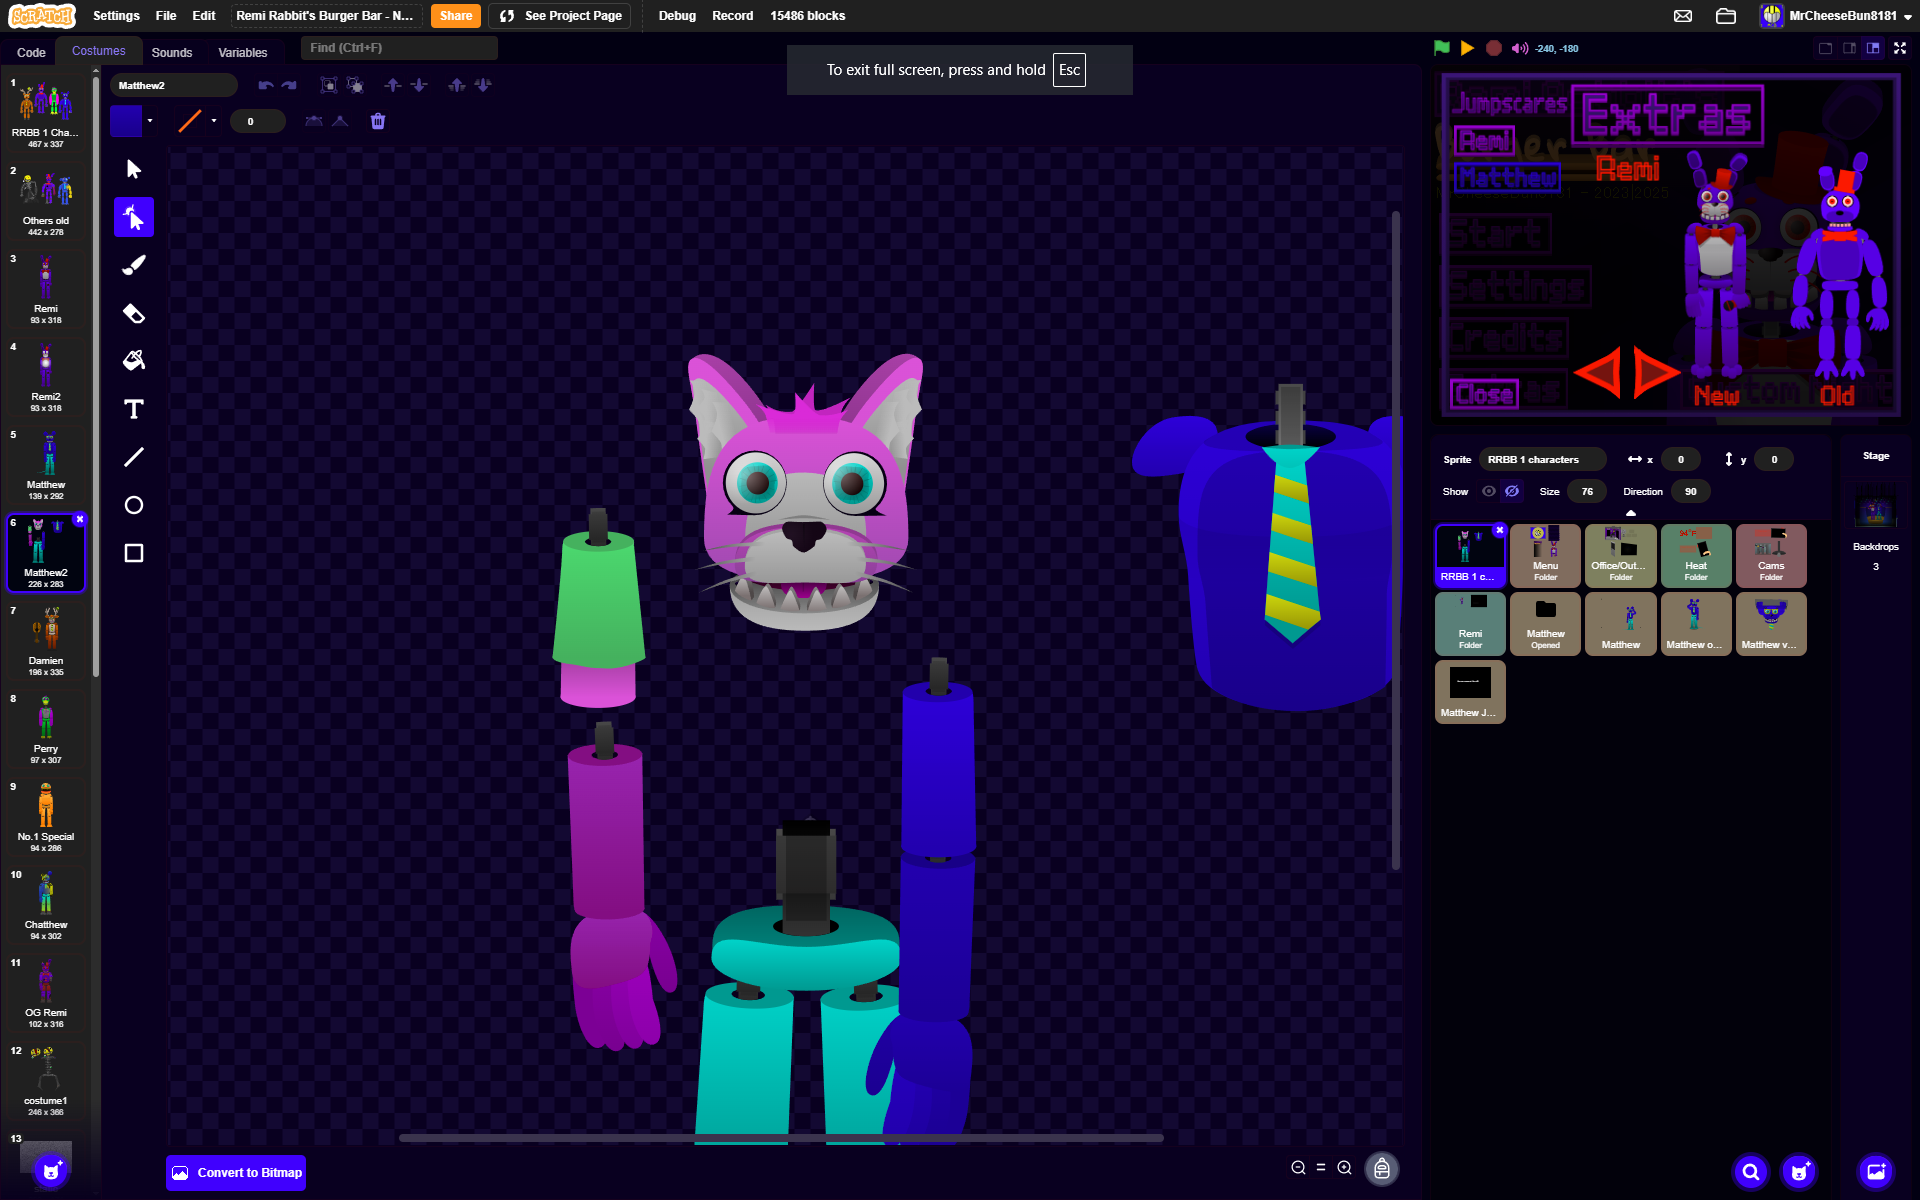Switch to the middle stage layout icon
Image resolution: width=1920 pixels, height=1200 pixels.
1849,48
